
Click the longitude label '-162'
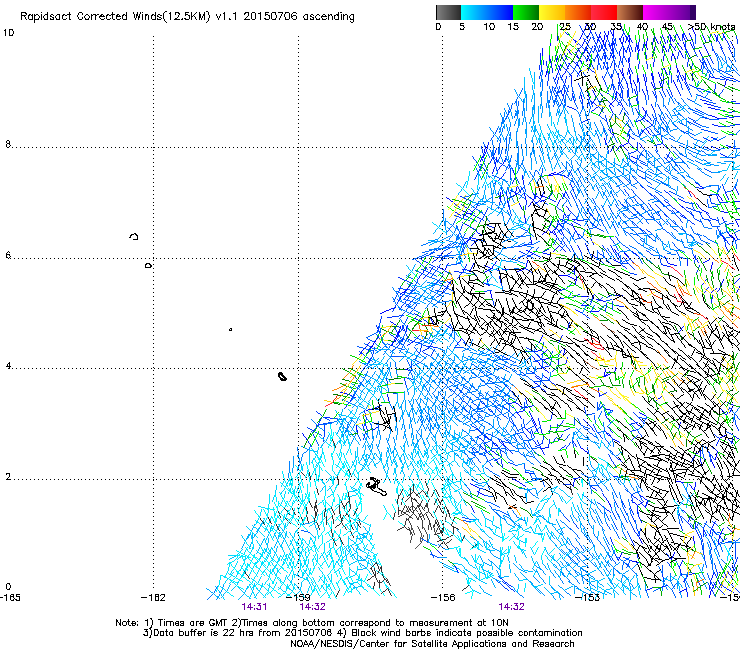(x=154, y=597)
